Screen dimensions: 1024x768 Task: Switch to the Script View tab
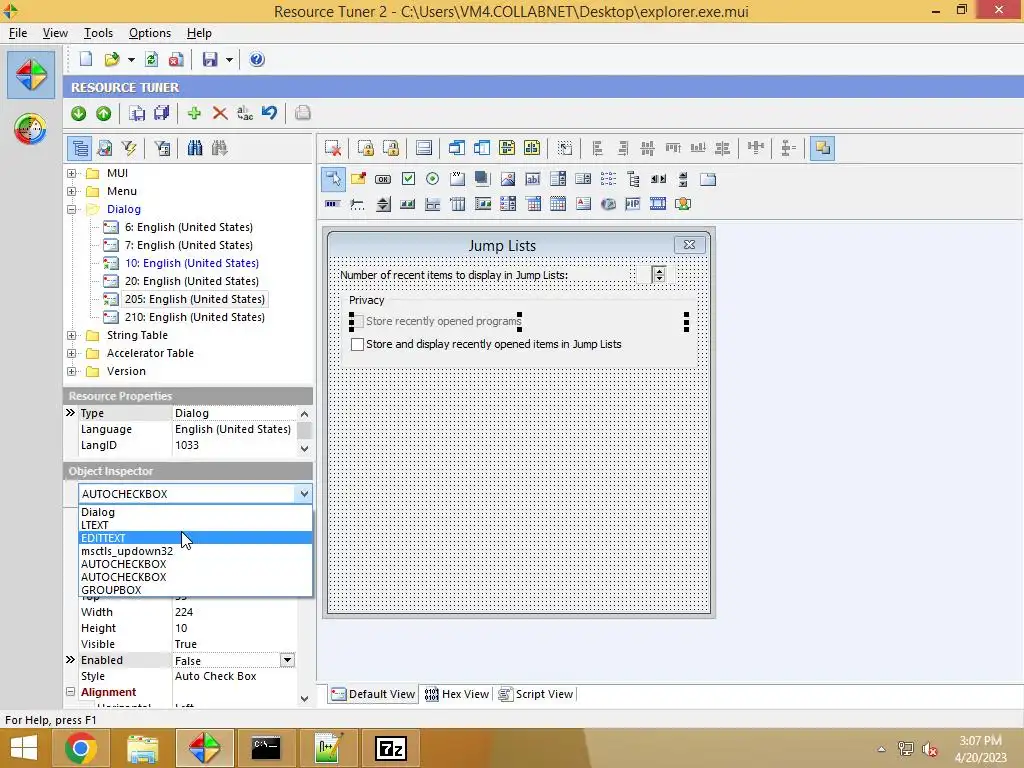click(536, 694)
